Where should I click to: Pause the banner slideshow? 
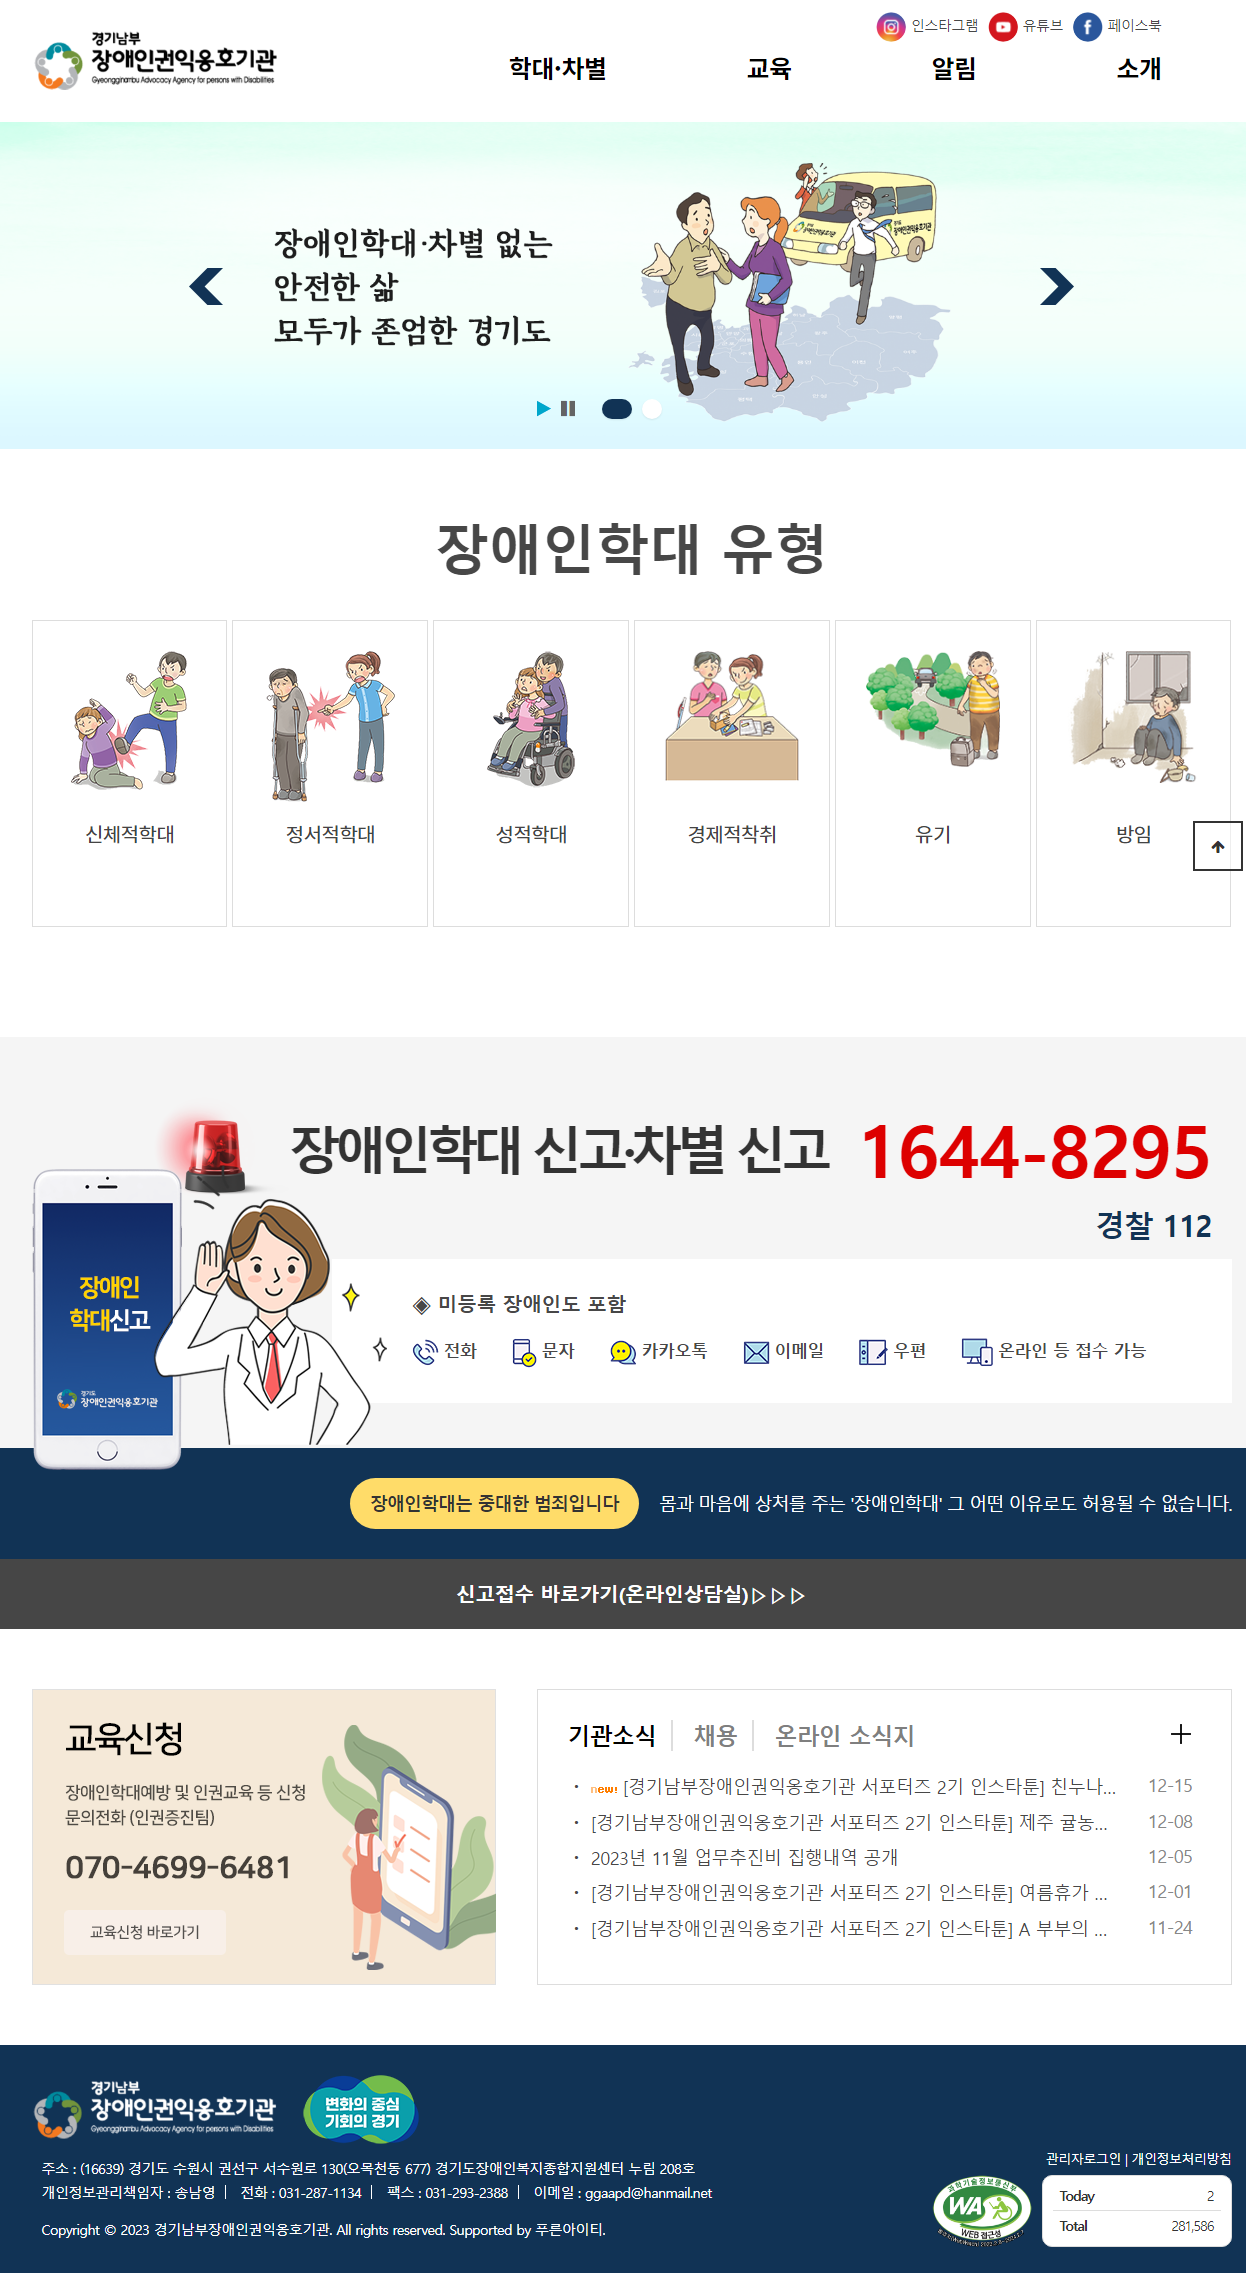[x=568, y=408]
